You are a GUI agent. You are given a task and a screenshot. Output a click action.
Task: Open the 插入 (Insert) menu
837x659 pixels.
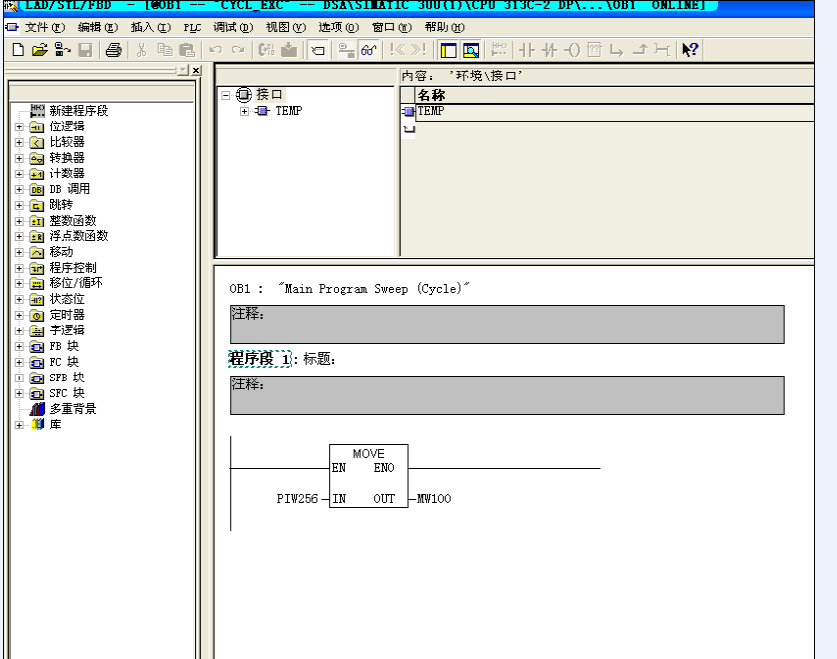151,27
